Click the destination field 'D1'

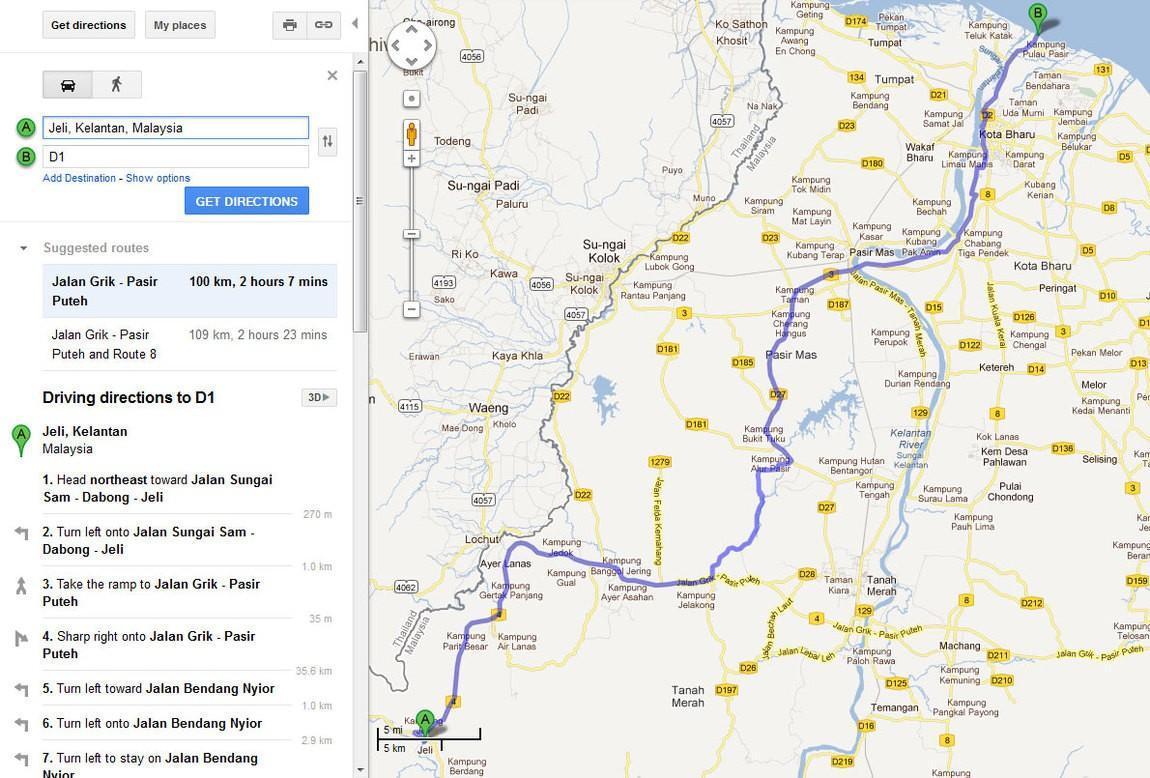(176, 156)
